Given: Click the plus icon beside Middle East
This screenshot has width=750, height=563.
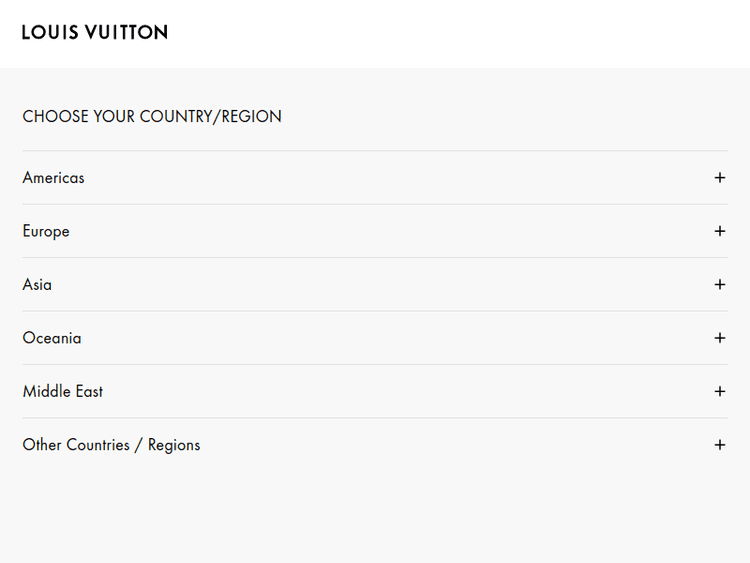Looking at the screenshot, I should click(719, 392).
